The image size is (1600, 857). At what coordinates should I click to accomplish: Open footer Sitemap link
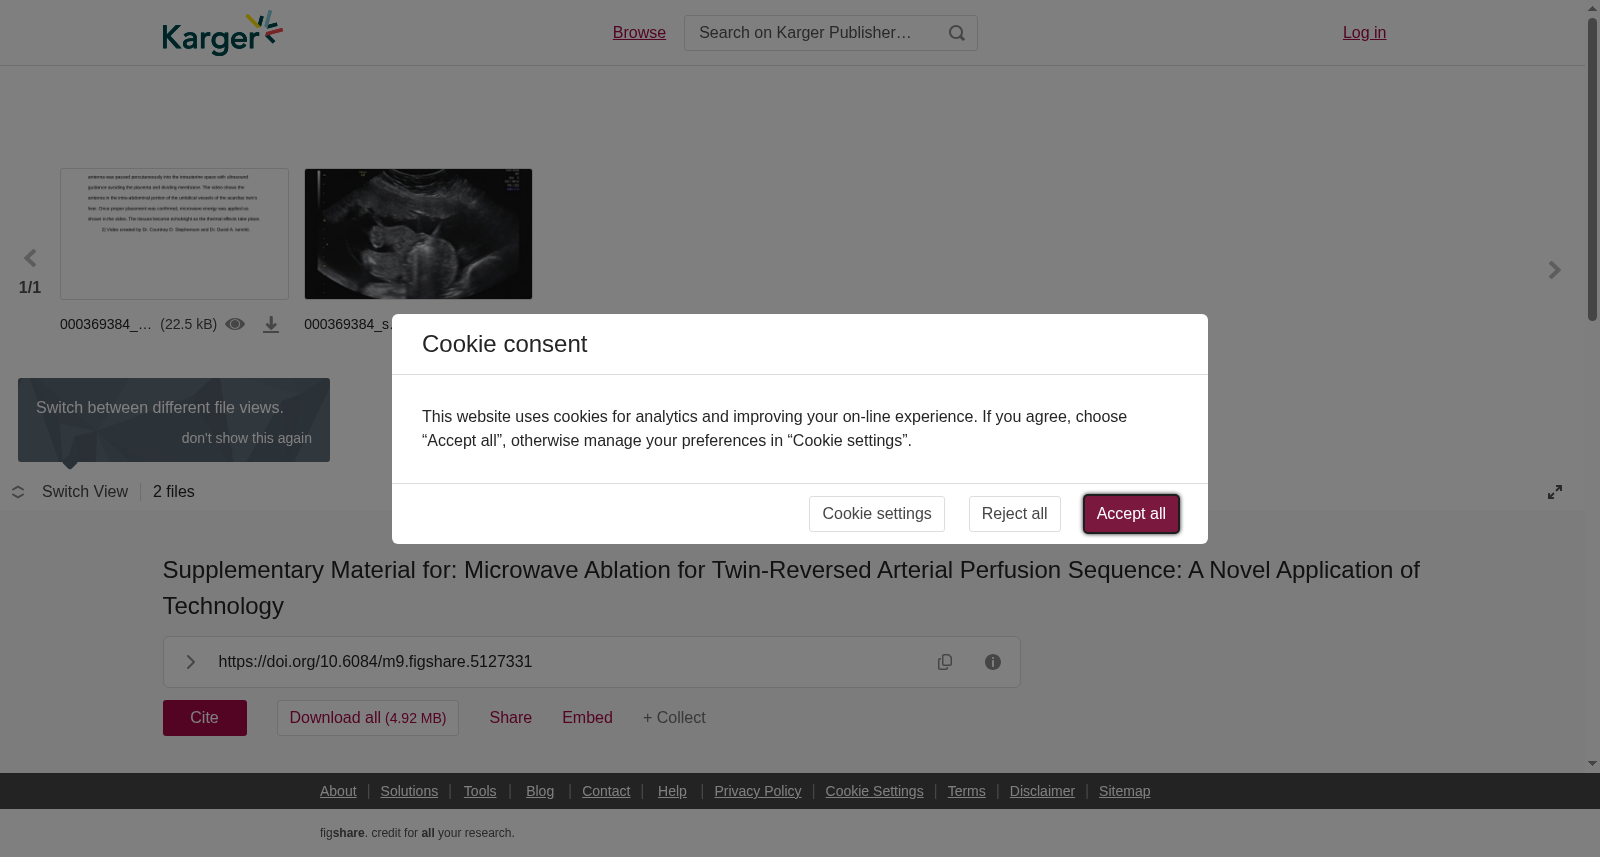[1124, 791]
